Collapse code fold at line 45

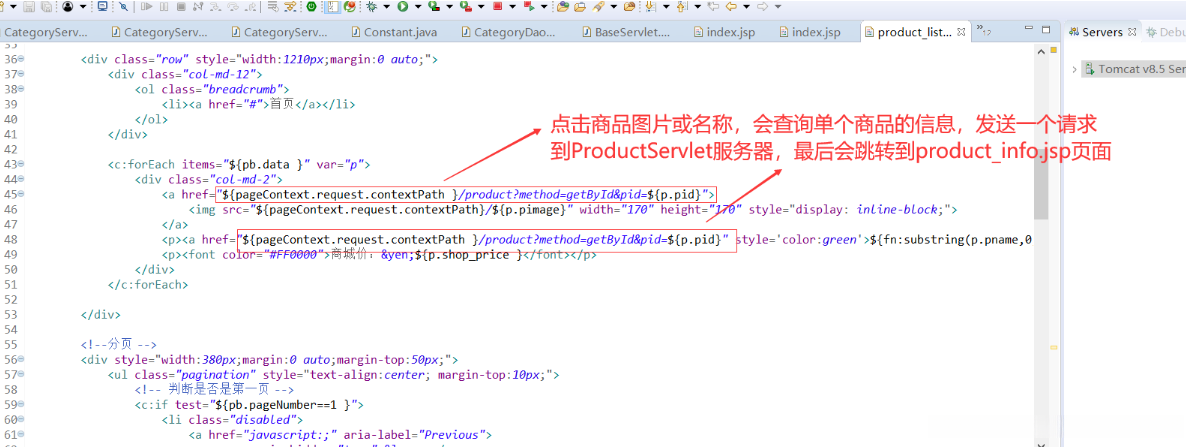pos(20,194)
